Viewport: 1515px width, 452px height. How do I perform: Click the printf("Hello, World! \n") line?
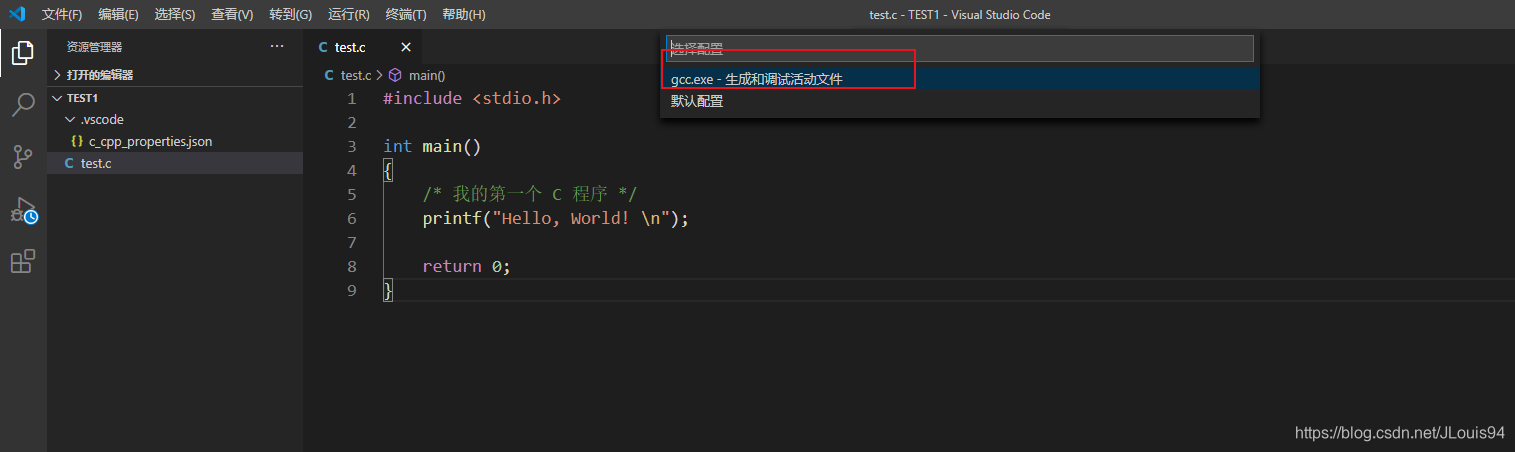pos(556,218)
